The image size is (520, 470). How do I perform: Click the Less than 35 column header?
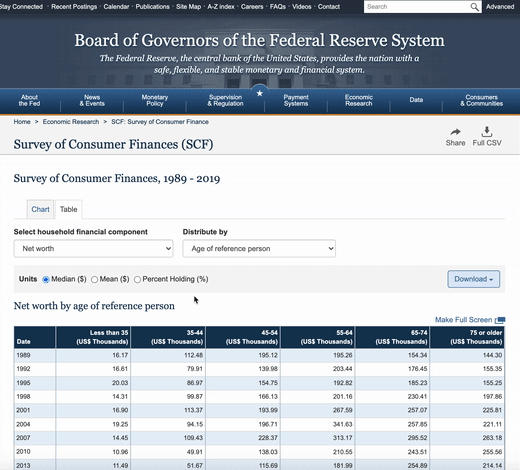(x=93, y=337)
